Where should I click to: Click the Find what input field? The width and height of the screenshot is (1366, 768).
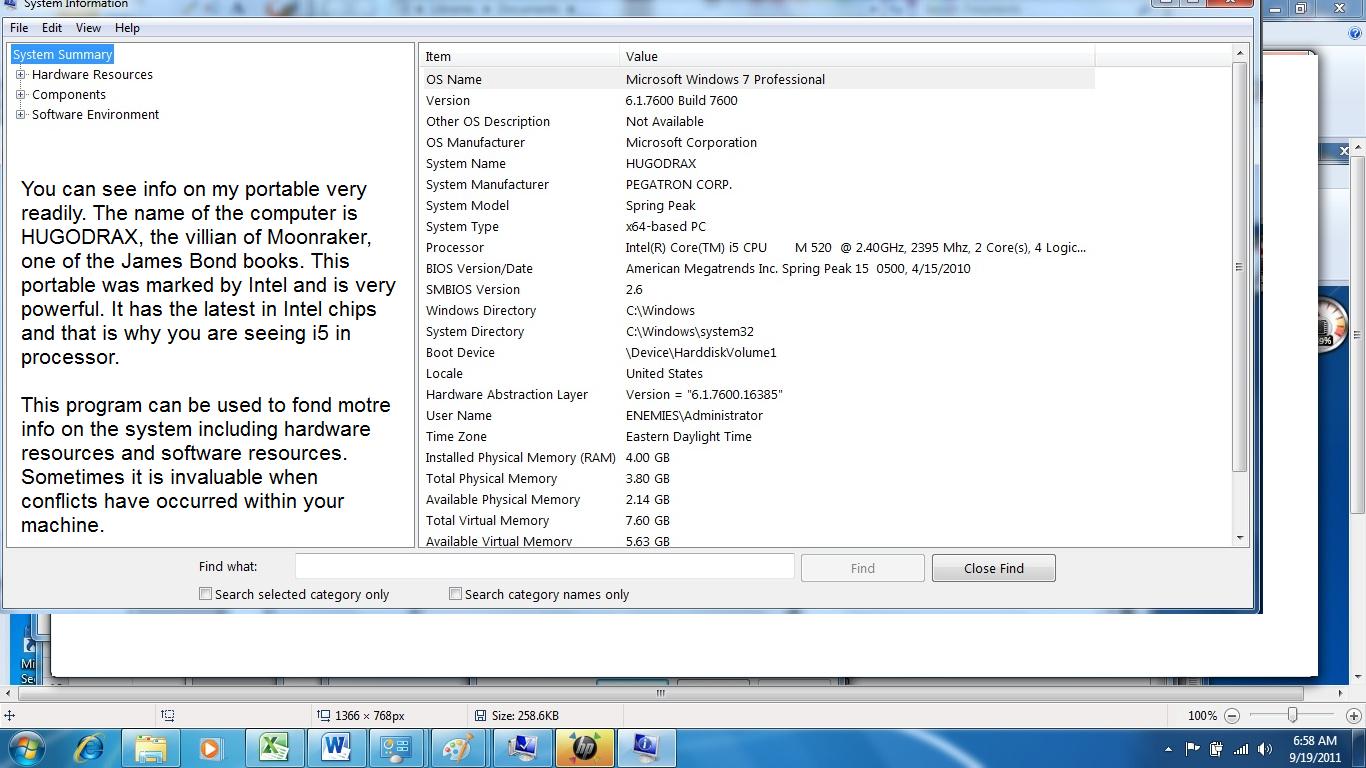(545, 567)
